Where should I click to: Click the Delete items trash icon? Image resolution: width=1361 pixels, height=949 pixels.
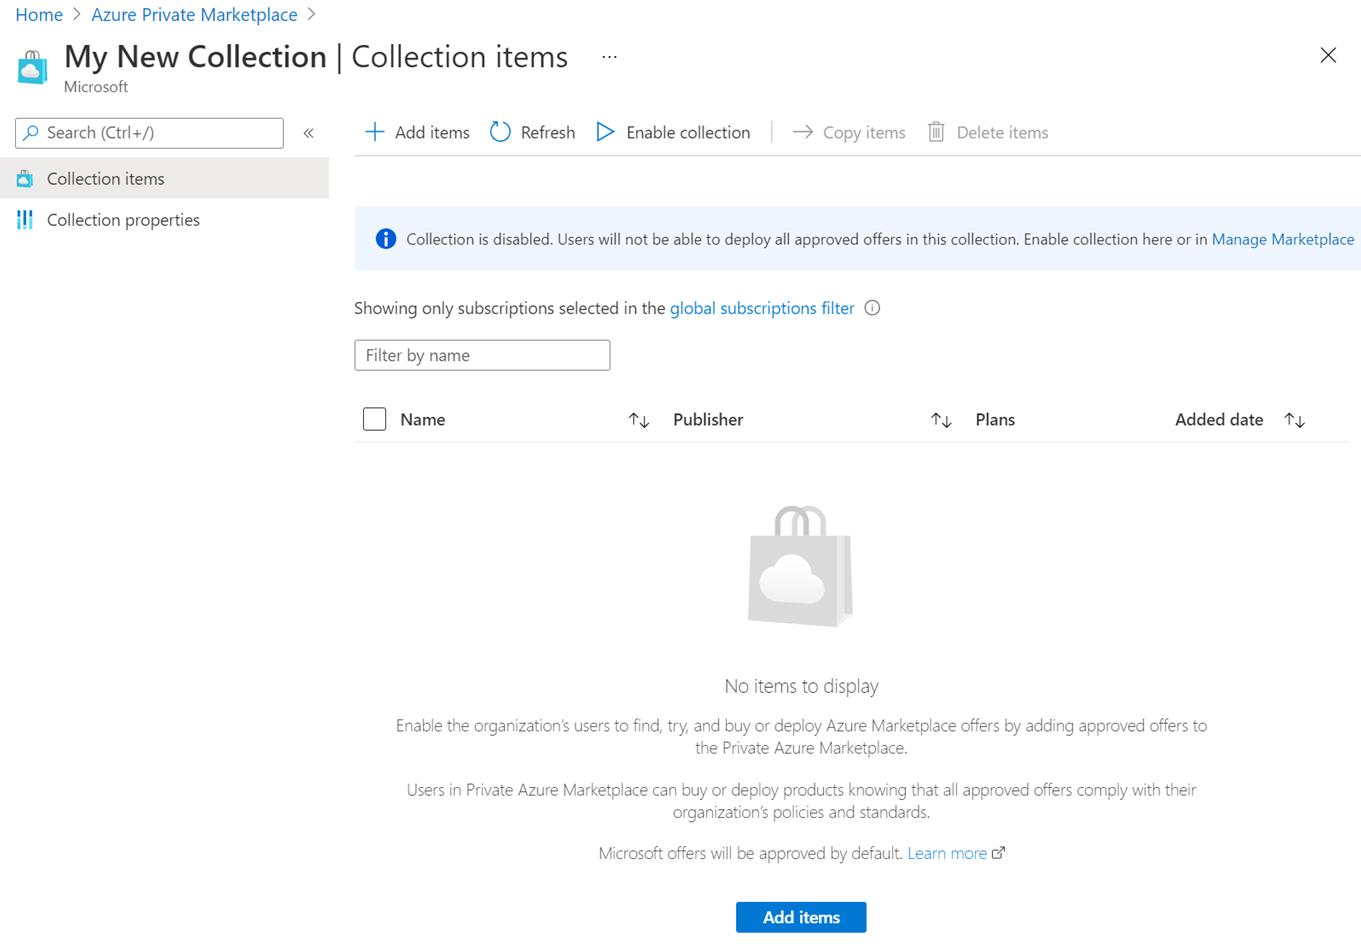936,132
